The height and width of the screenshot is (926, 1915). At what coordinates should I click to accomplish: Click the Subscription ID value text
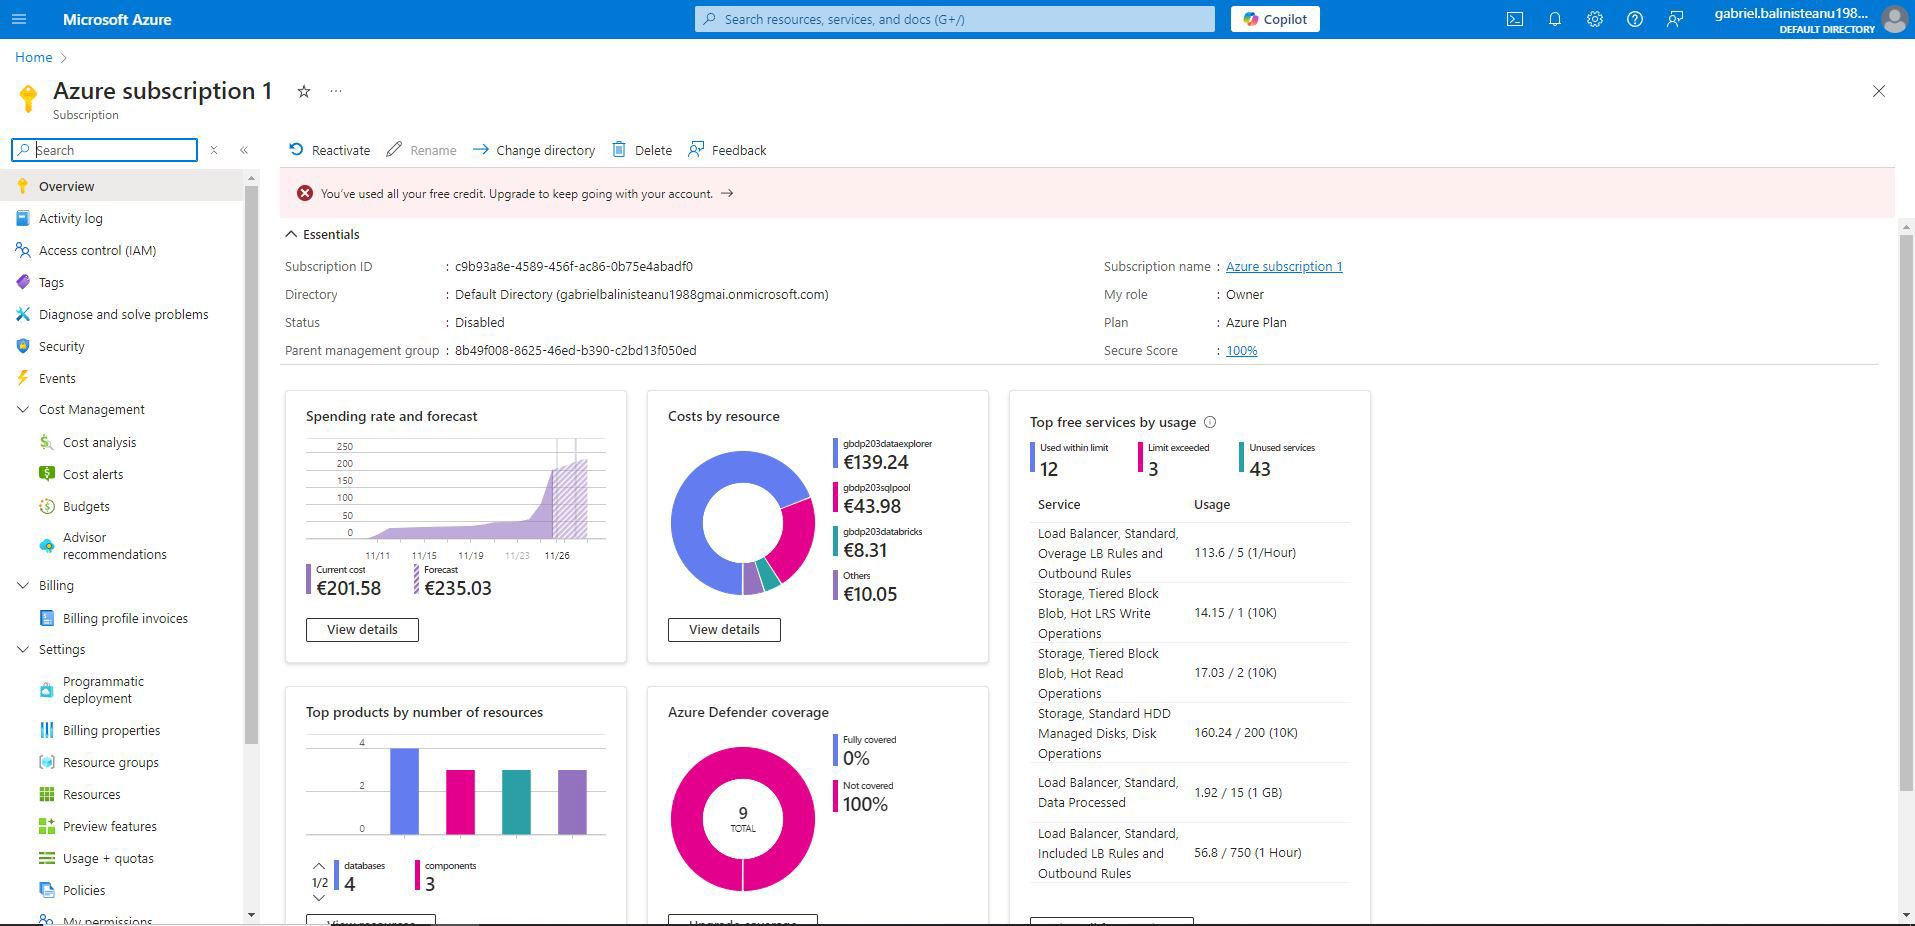pos(574,266)
